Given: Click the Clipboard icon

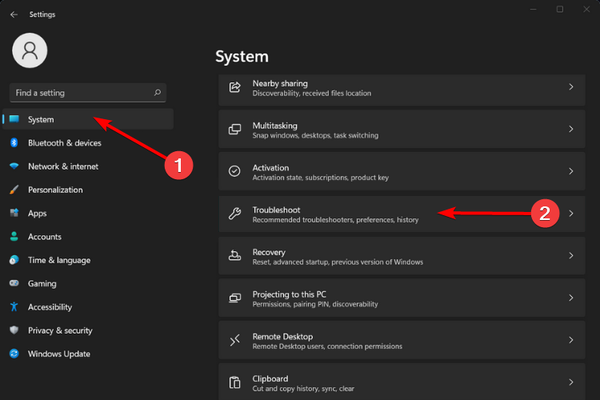Looking at the screenshot, I should [235, 382].
